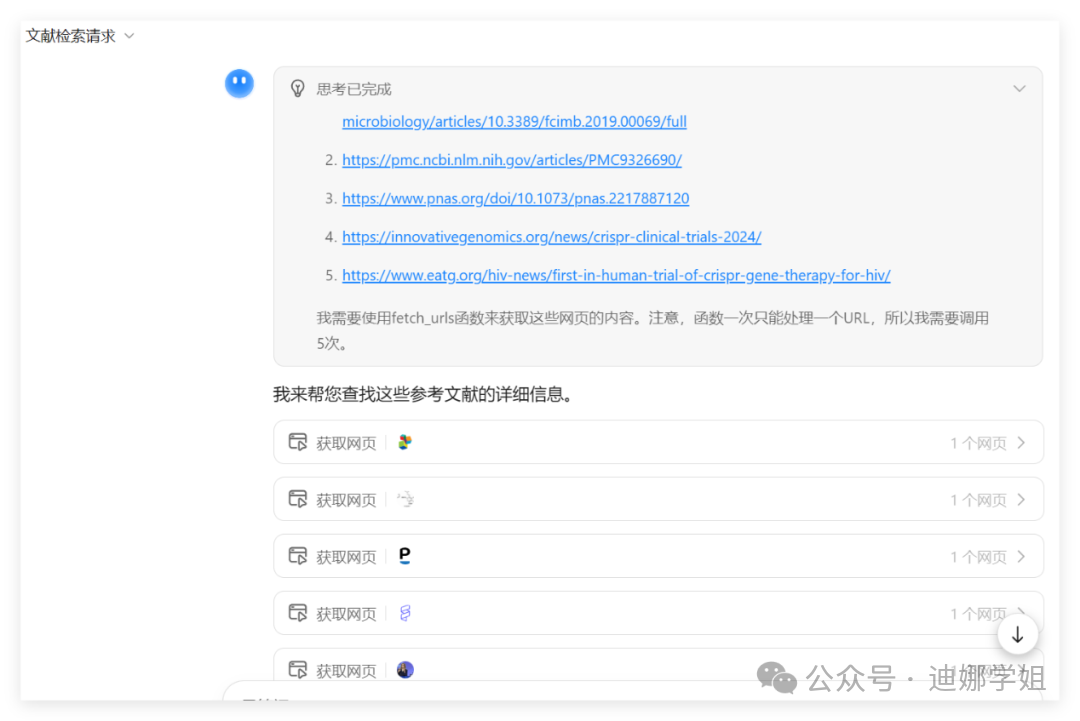Click the colorful frontiers favicon in first 获取网页 row
1080x721 pixels.
[x=405, y=442]
